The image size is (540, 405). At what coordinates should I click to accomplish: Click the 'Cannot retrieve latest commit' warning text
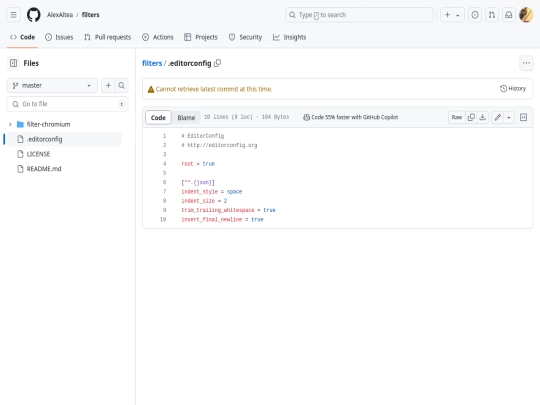214,89
